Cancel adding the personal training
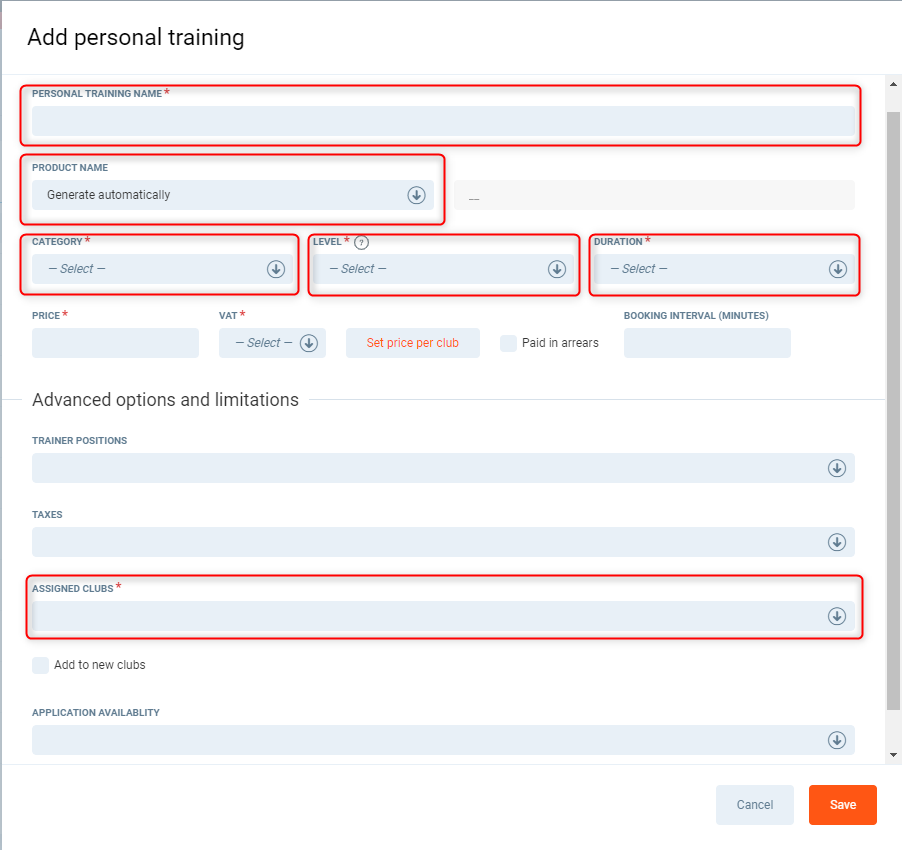902x850 pixels. pos(754,805)
